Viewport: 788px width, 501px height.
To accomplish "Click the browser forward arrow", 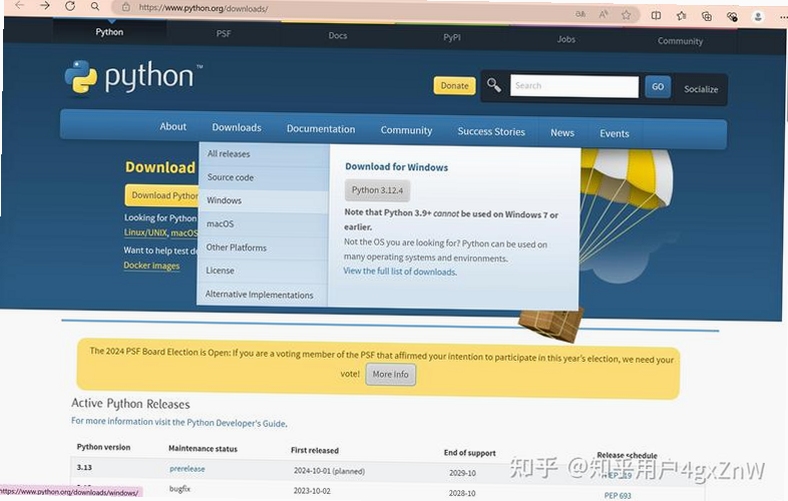I will tap(45, 6).
